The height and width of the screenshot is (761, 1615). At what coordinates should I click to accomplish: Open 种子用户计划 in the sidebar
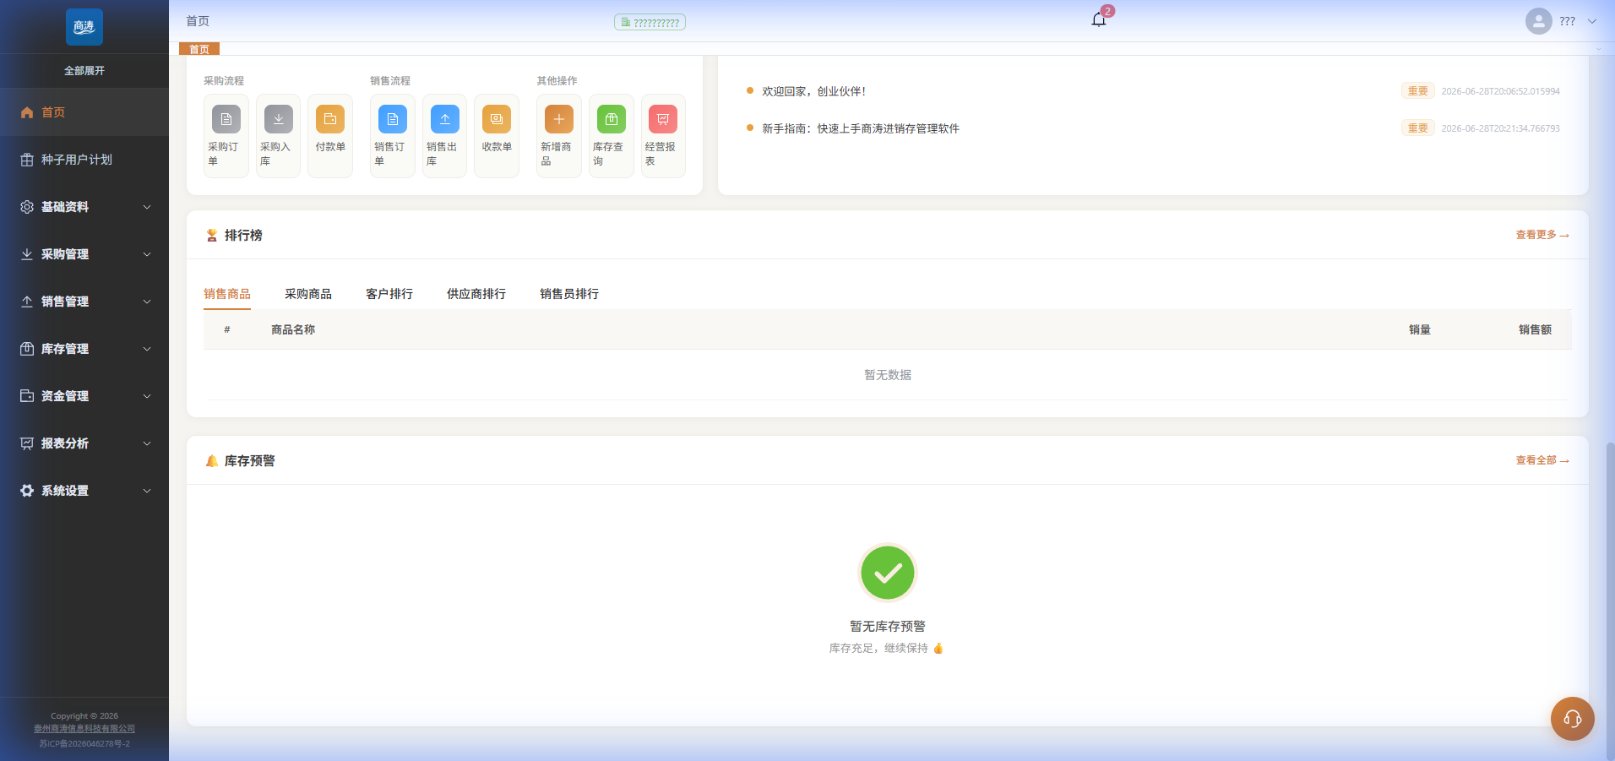(x=84, y=160)
